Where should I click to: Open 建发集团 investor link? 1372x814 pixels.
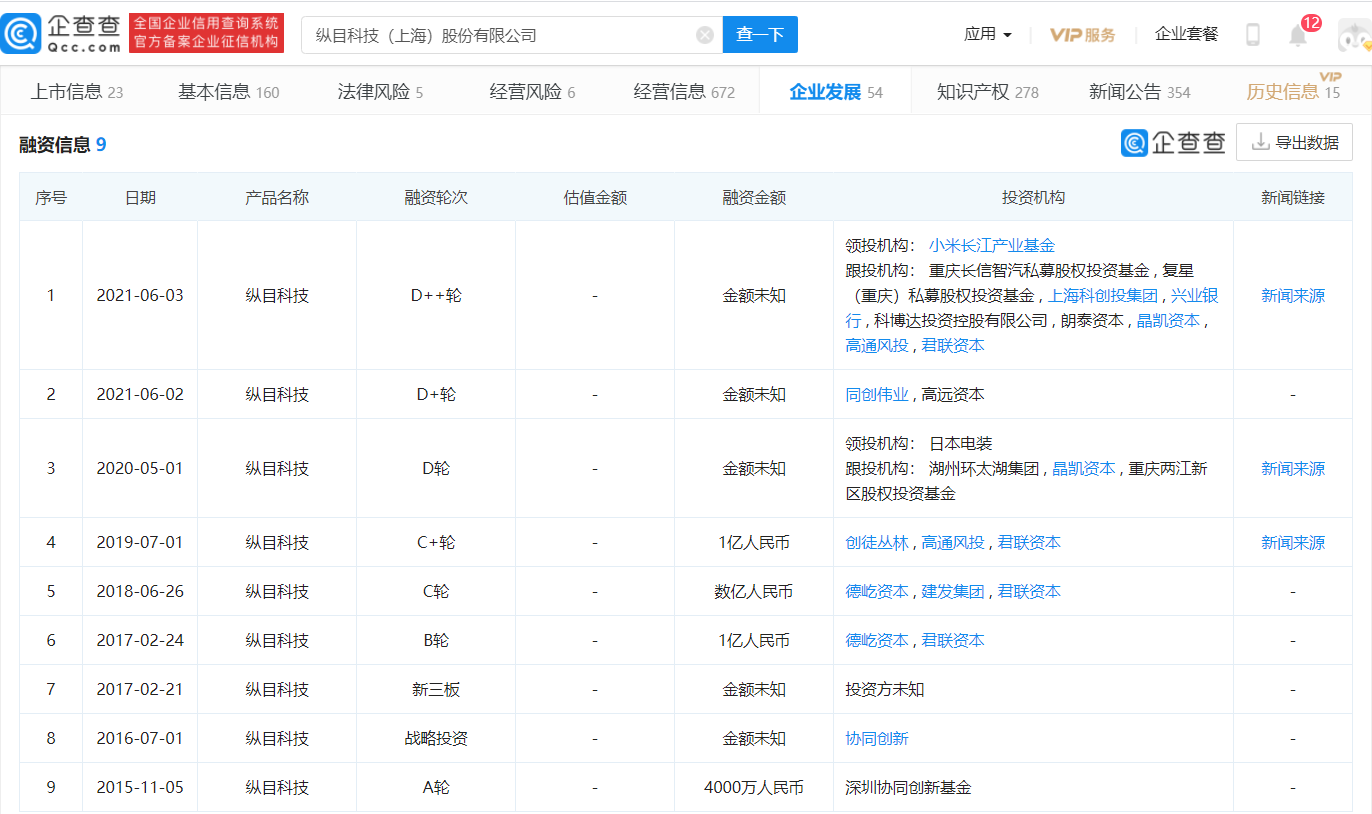point(953,591)
